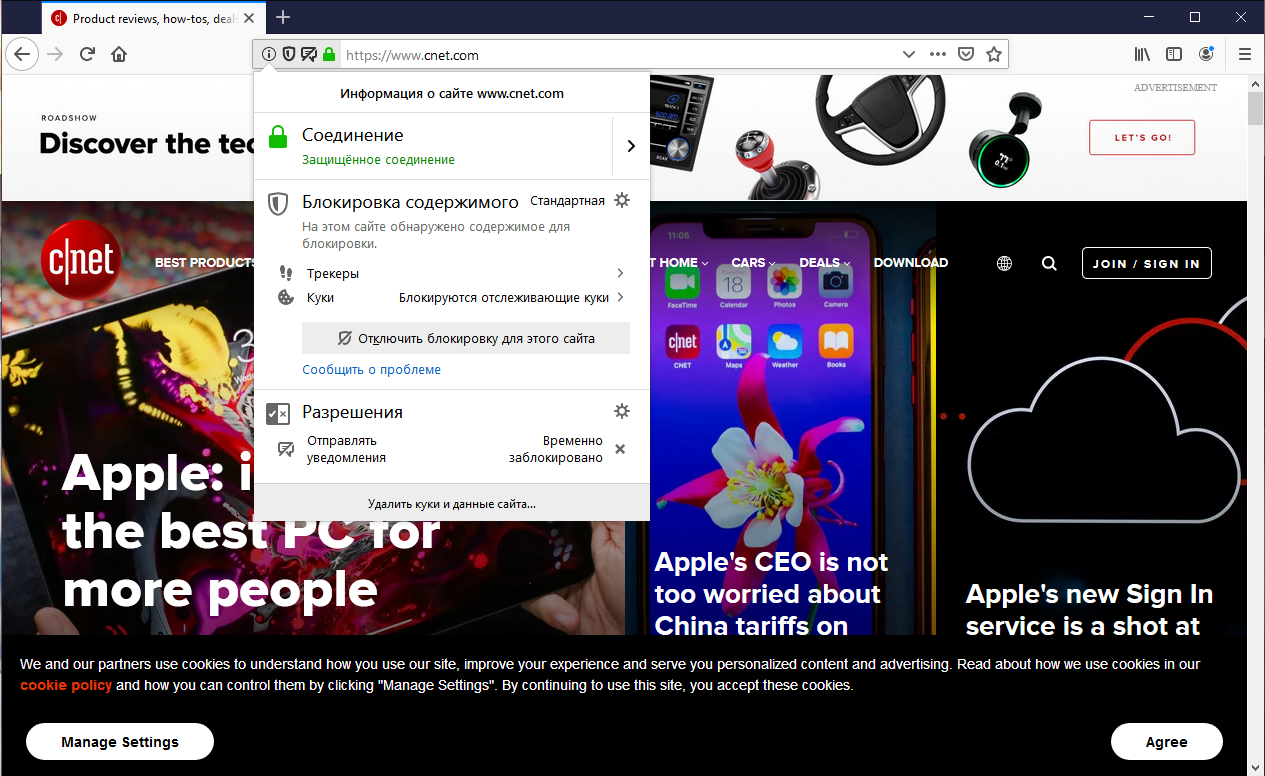
Task: Select the Product reviews CNET tab
Action: (154, 18)
